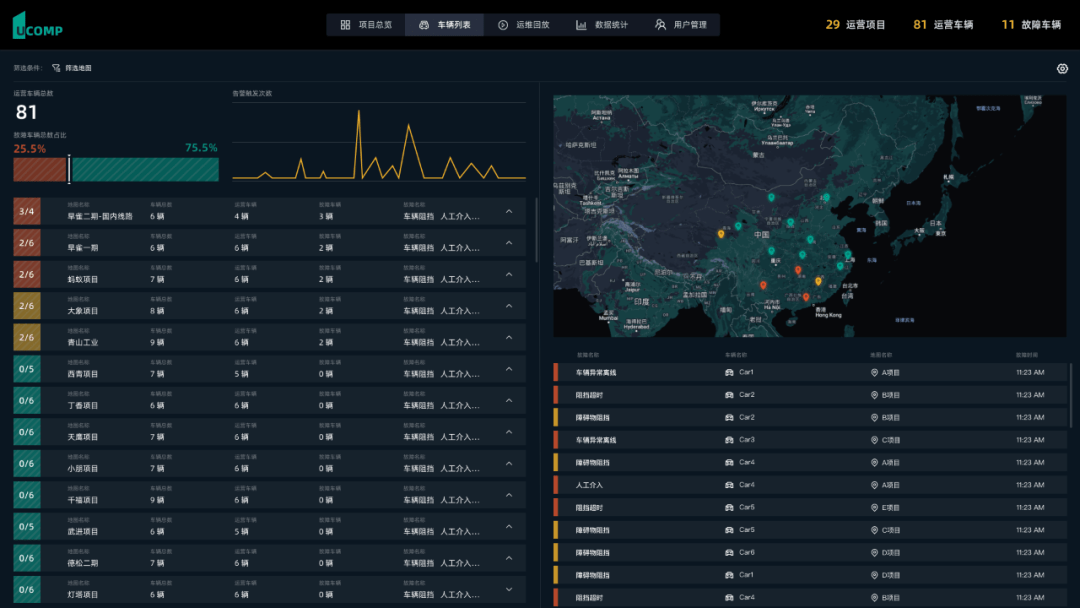Select the 车辆列表 tab
This screenshot has height=608, width=1080.
coord(444,25)
